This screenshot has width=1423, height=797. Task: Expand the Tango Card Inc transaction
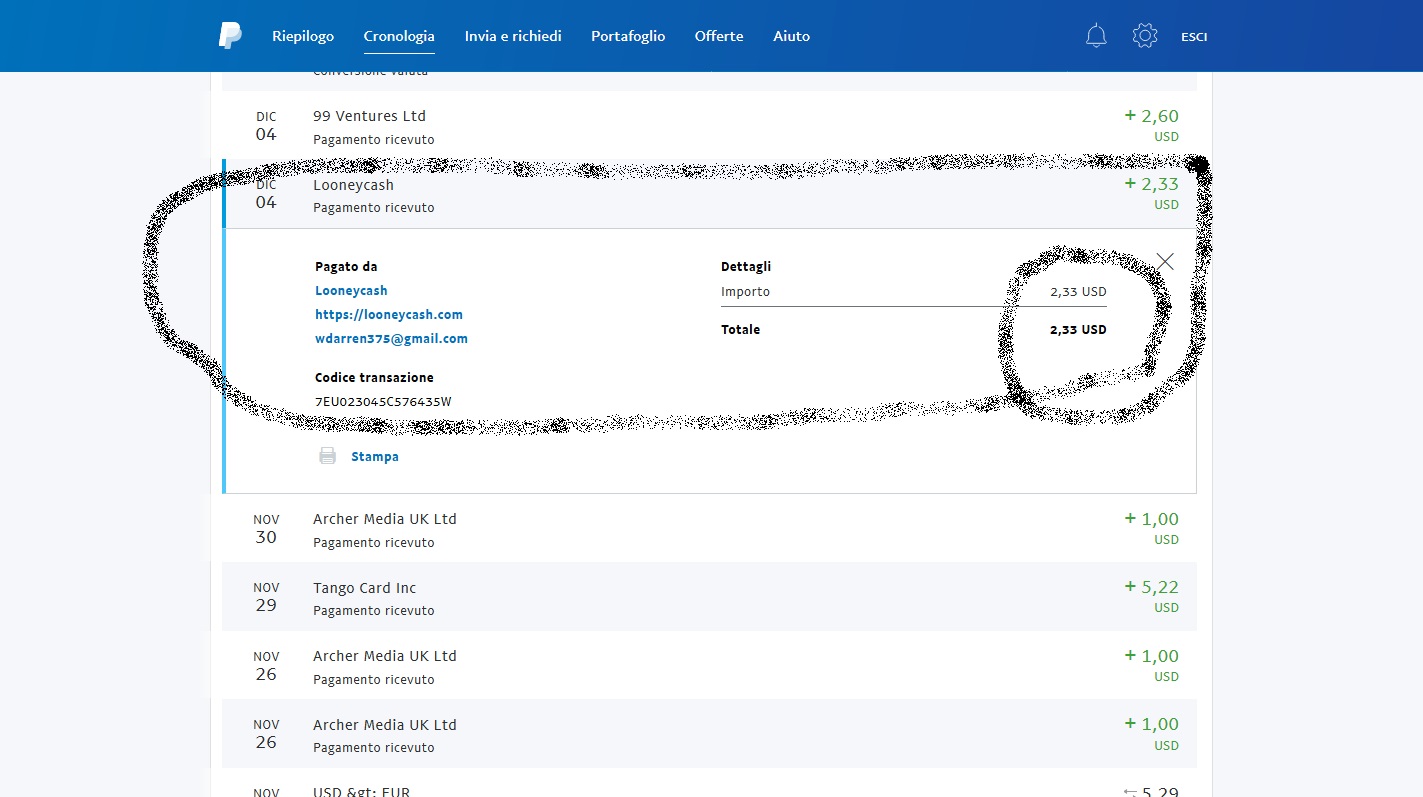point(709,597)
